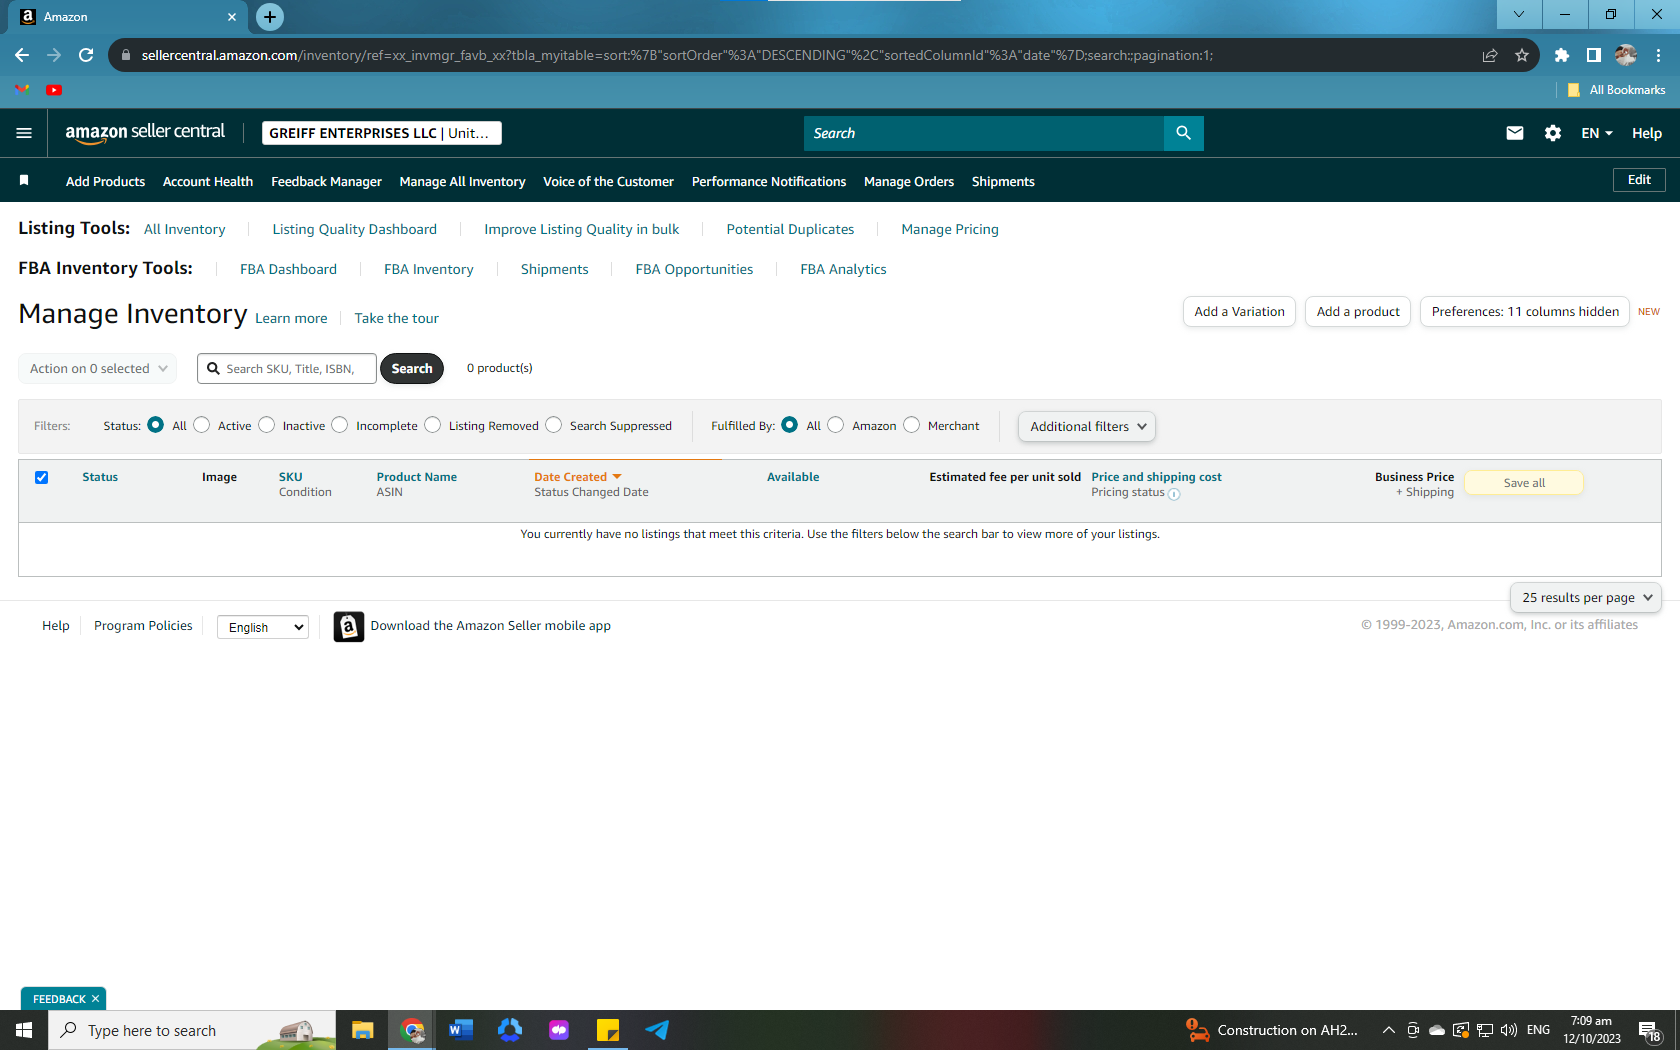Open Preferences: 11 columns hidden

pyautogui.click(x=1525, y=312)
